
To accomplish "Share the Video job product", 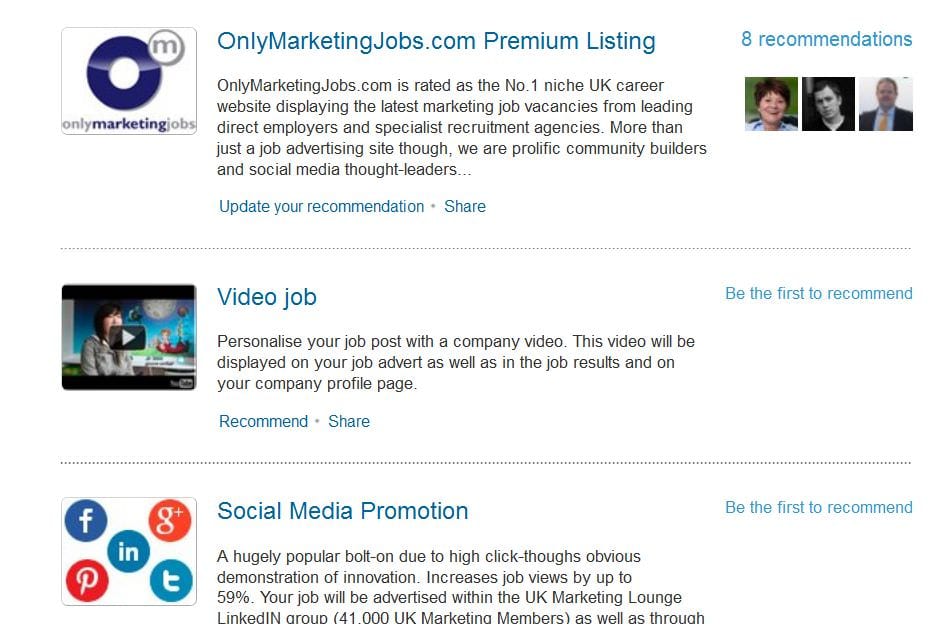I will point(349,422).
